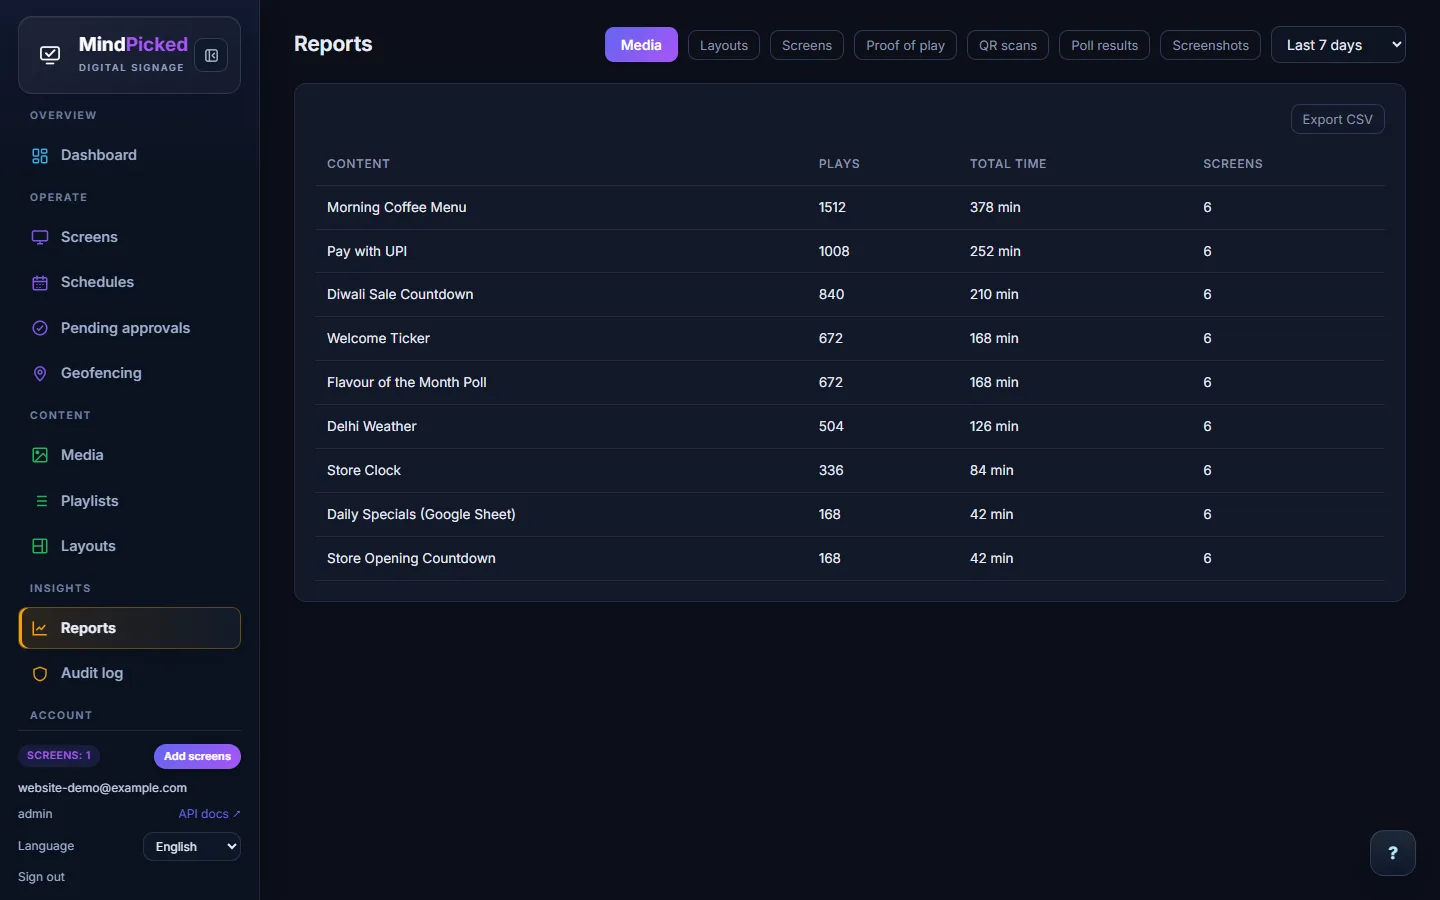Switch to the Media report tab
Viewport: 1440px width, 900px height.
click(641, 45)
